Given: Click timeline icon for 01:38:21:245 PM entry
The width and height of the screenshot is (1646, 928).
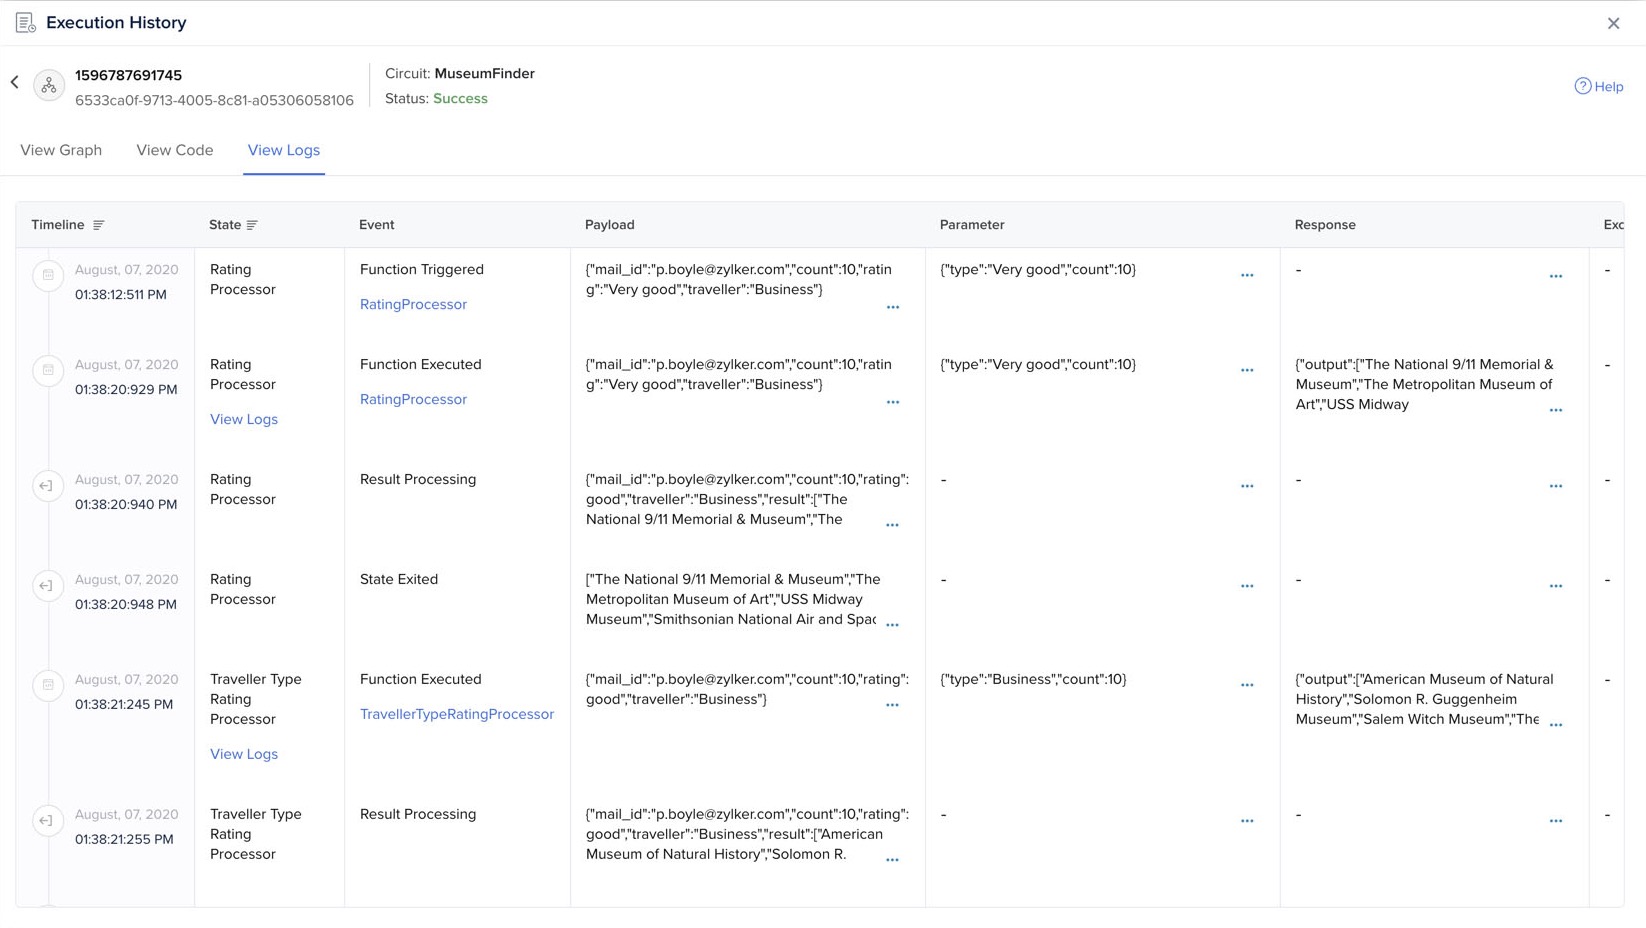Looking at the screenshot, I should pyautogui.click(x=48, y=685).
